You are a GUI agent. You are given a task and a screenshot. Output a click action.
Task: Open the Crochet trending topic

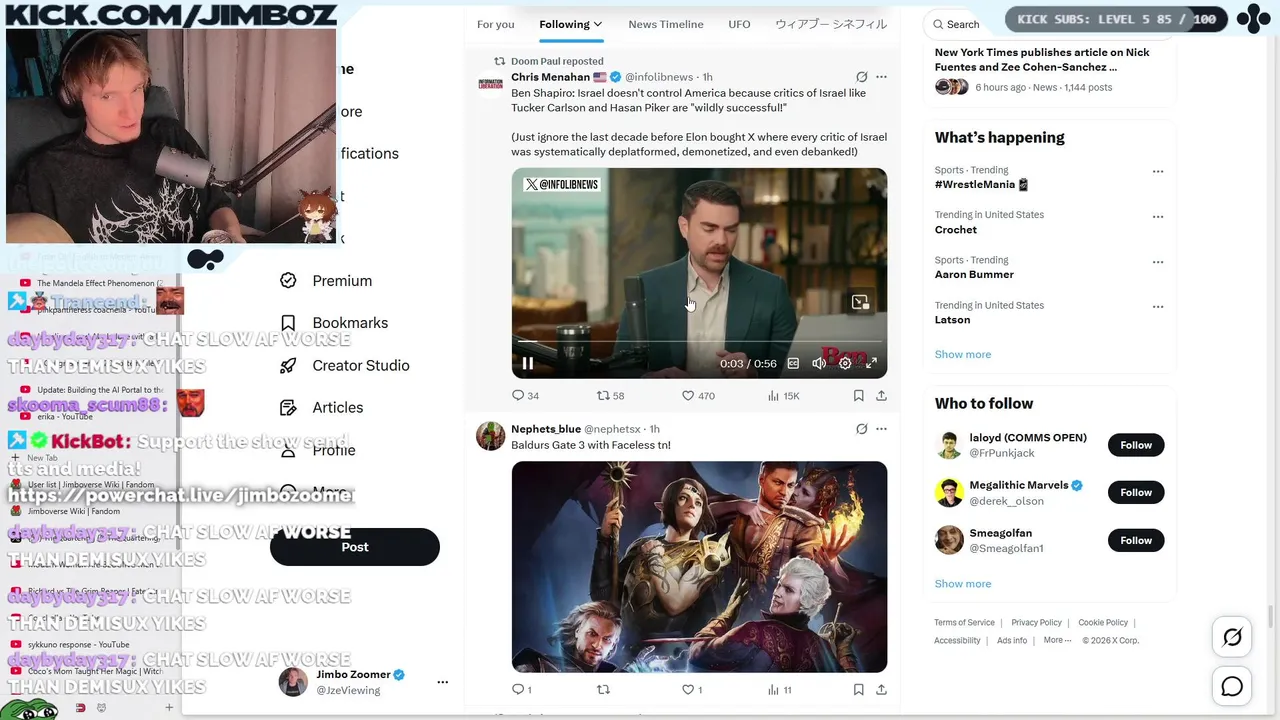(x=956, y=229)
